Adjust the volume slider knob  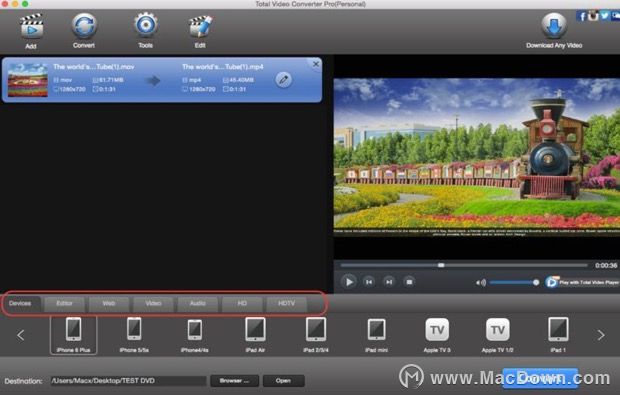[536, 282]
